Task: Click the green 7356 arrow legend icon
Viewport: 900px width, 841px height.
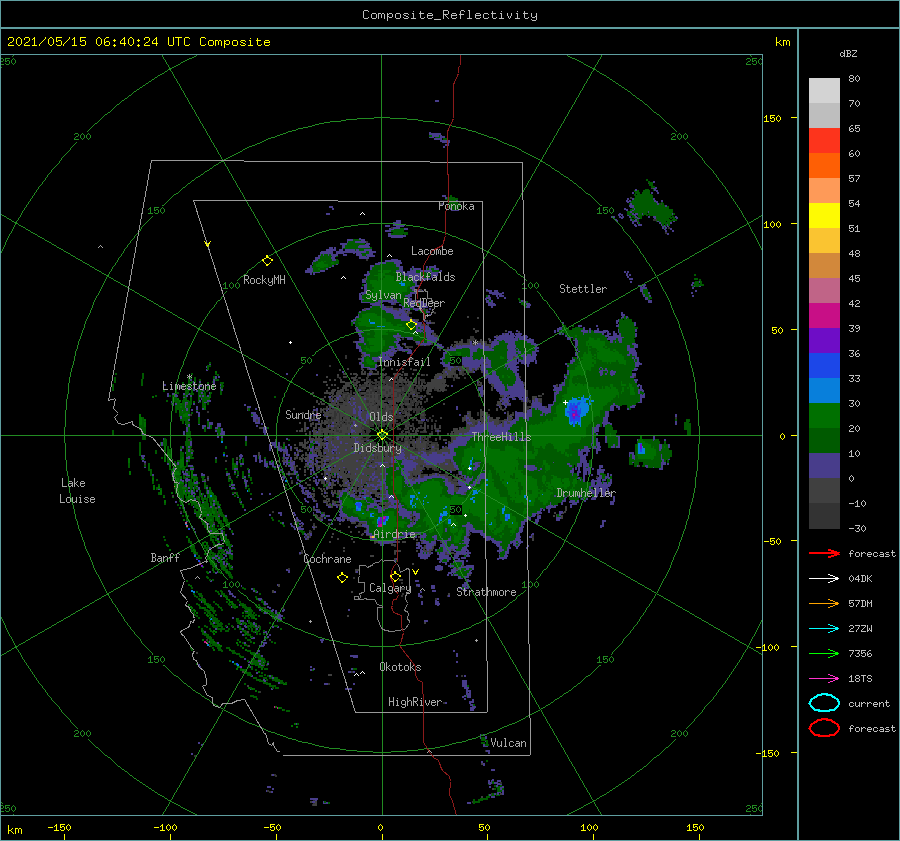Action: click(x=824, y=653)
